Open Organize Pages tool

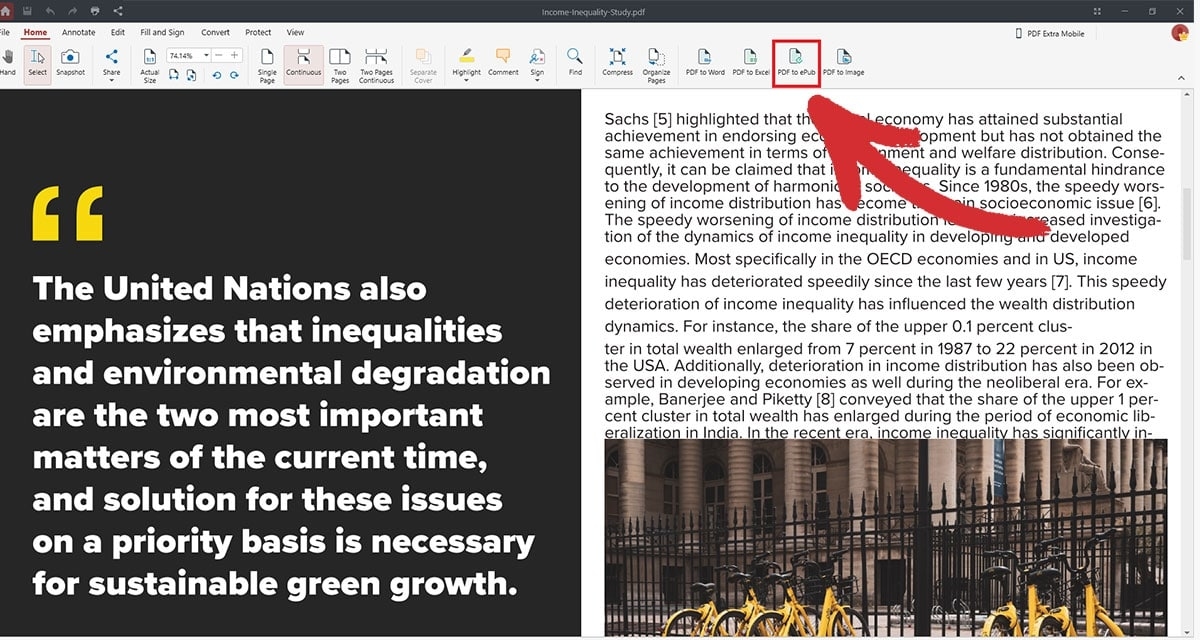pyautogui.click(x=656, y=64)
